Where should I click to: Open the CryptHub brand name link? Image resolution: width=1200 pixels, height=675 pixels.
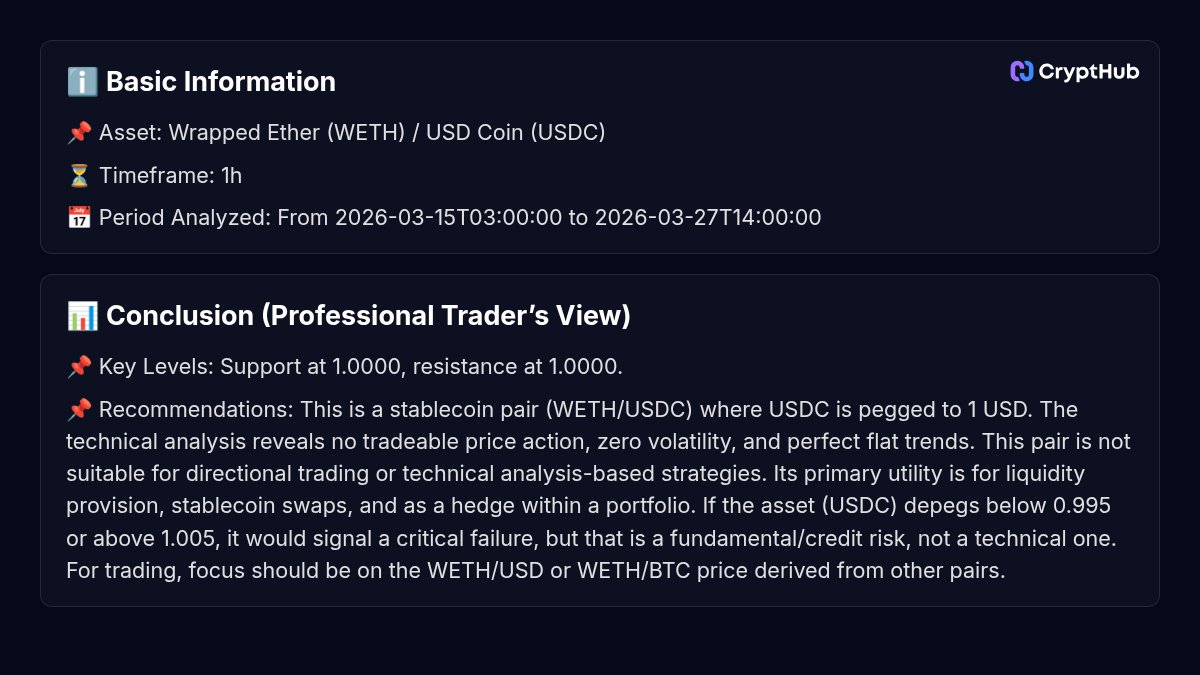coord(1089,71)
